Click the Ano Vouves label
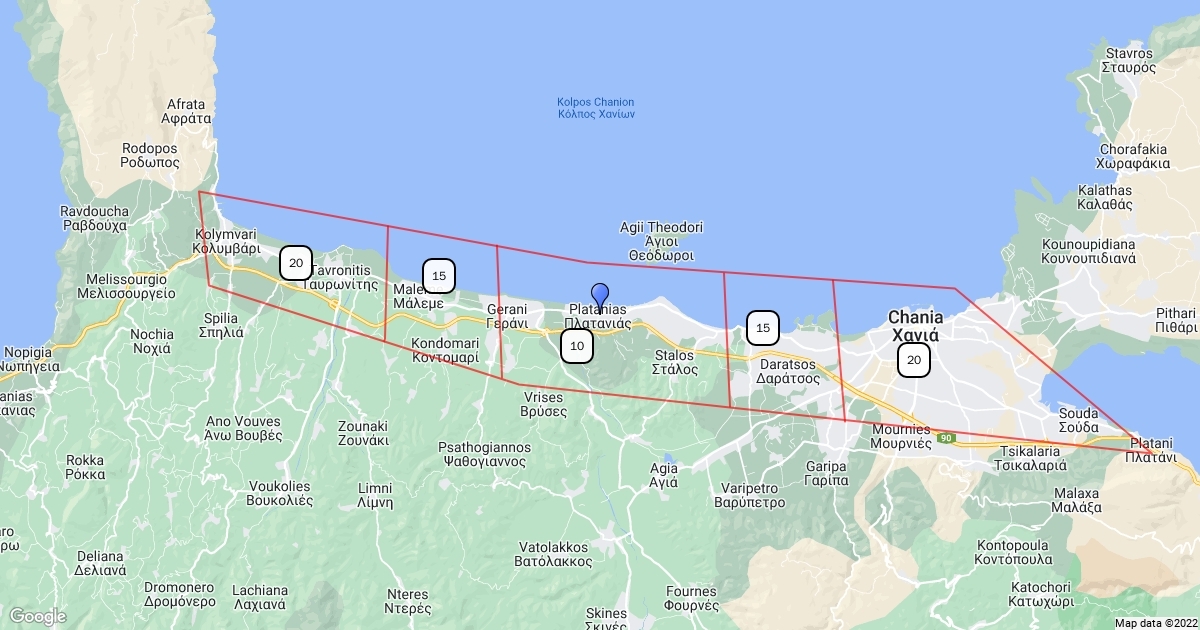The width and height of the screenshot is (1200, 630). click(243, 428)
